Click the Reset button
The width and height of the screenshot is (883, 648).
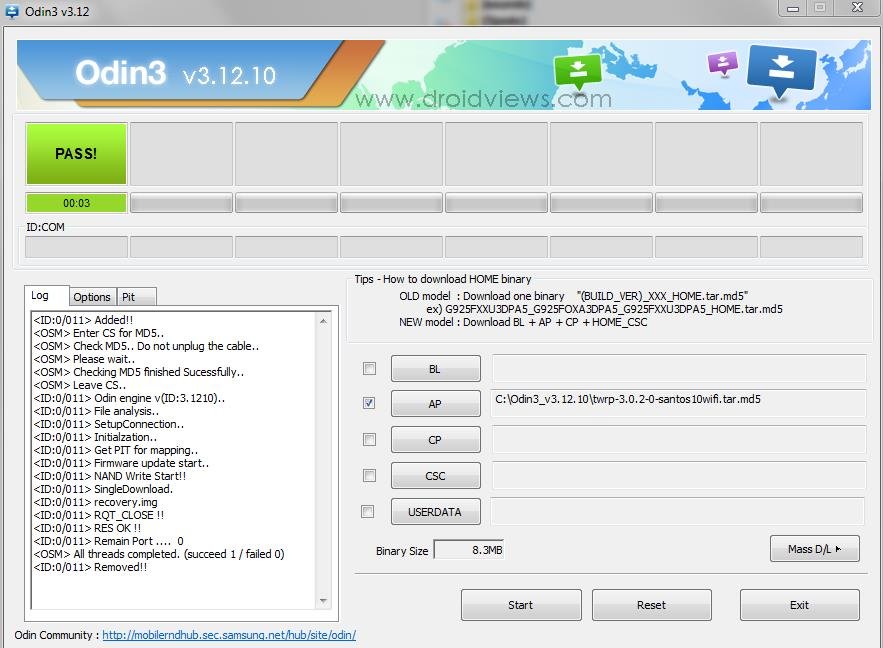(652, 605)
